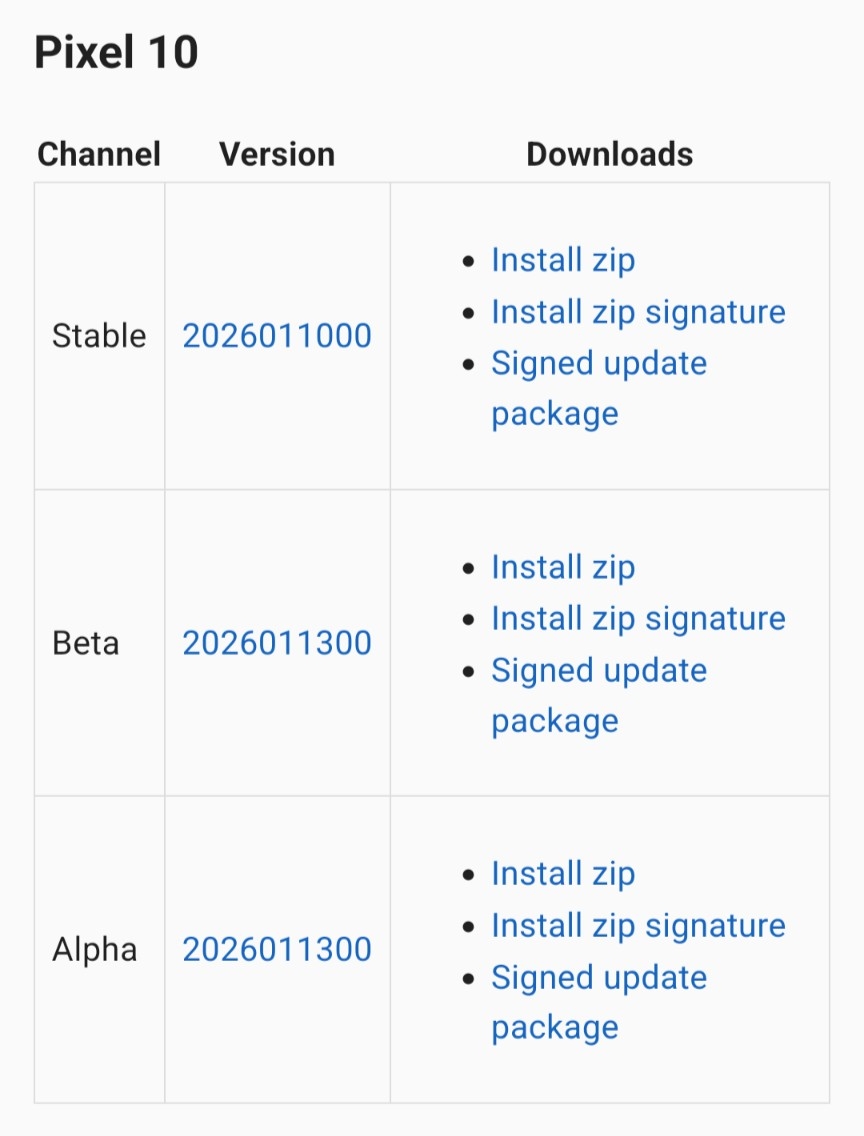Get the Stable Install zip signature
The width and height of the screenshot is (864, 1136).
click(x=638, y=312)
